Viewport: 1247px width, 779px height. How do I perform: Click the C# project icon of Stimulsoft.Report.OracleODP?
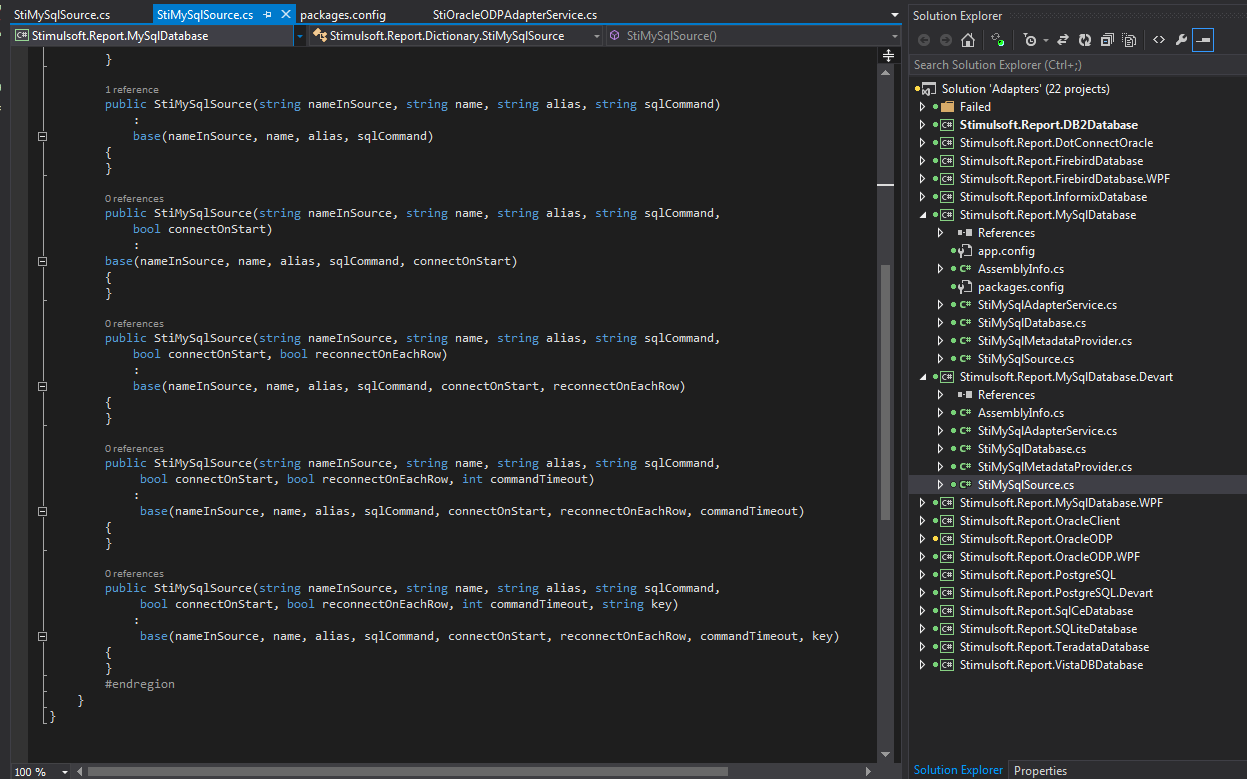pyautogui.click(x=946, y=539)
